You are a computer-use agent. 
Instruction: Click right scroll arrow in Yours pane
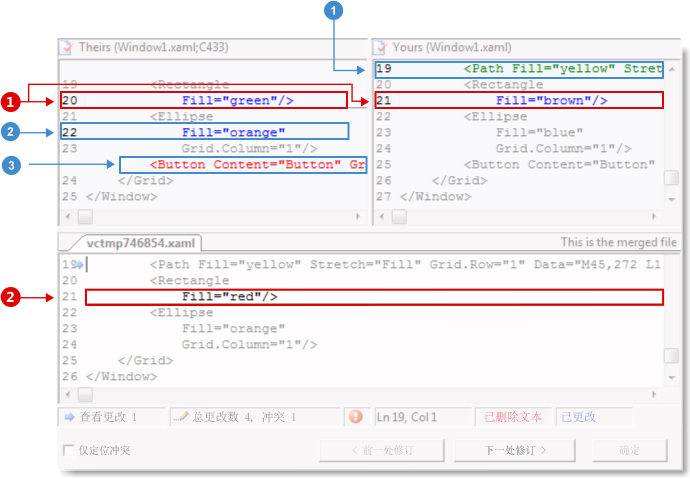click(654, 216)
